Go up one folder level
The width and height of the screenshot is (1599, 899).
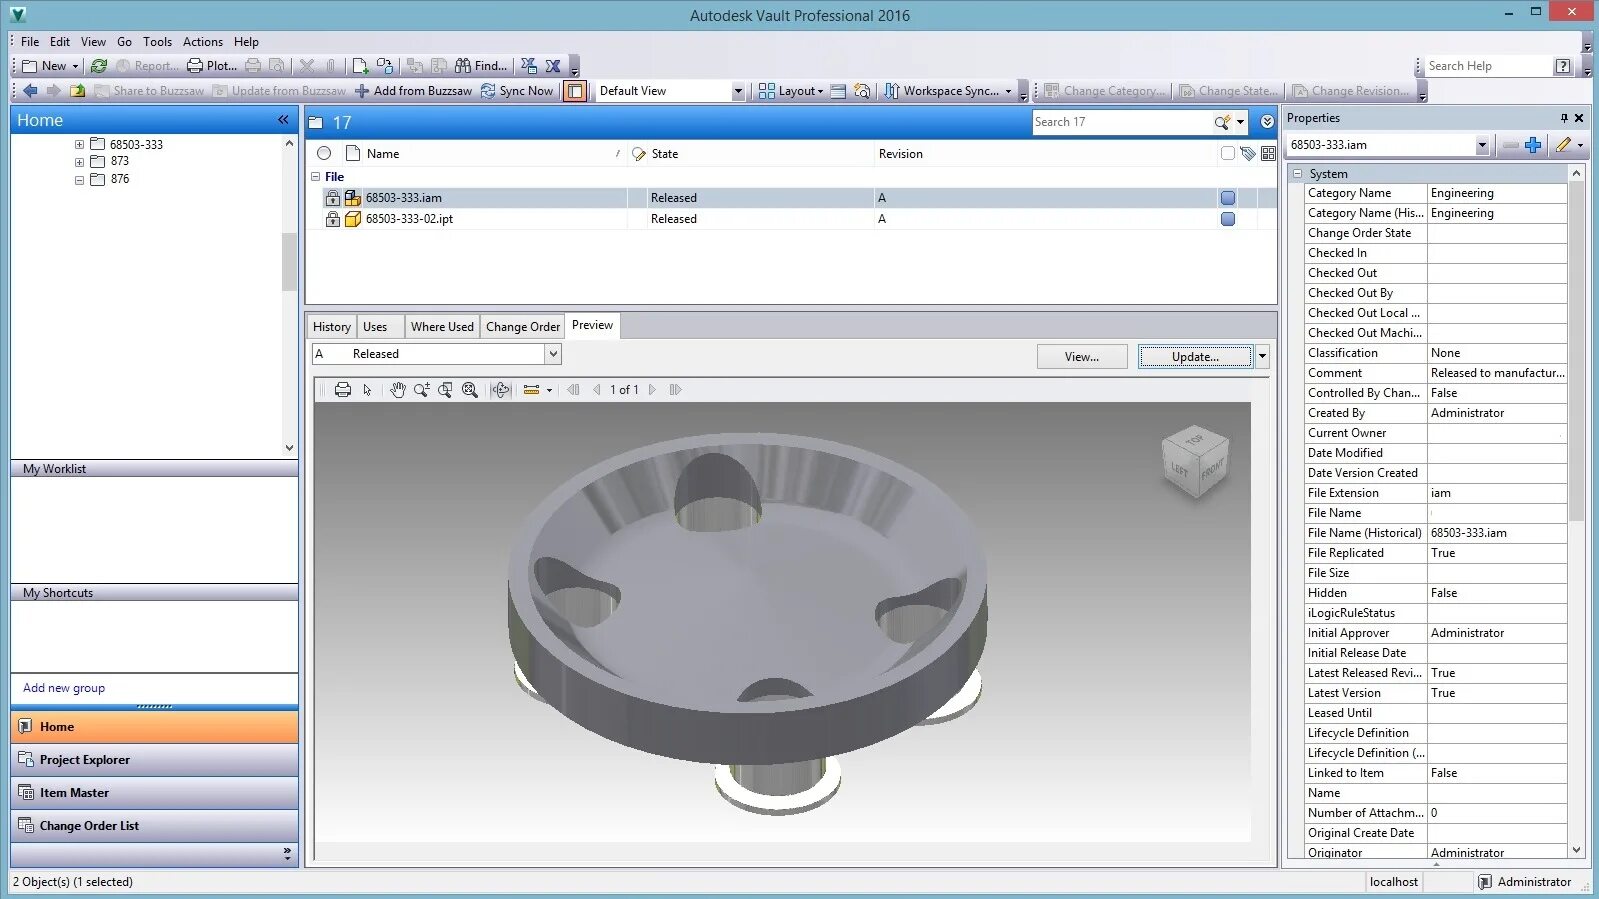pyautogui.click(x=77, y=91)
